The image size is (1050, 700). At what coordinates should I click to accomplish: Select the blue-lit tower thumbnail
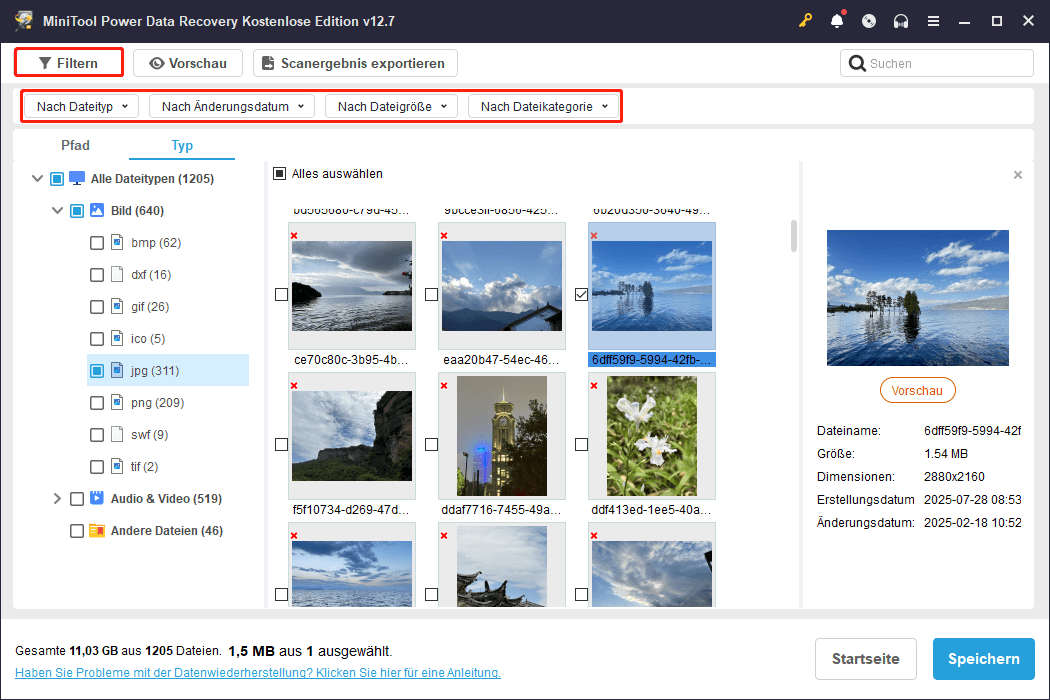pos(502,436)
